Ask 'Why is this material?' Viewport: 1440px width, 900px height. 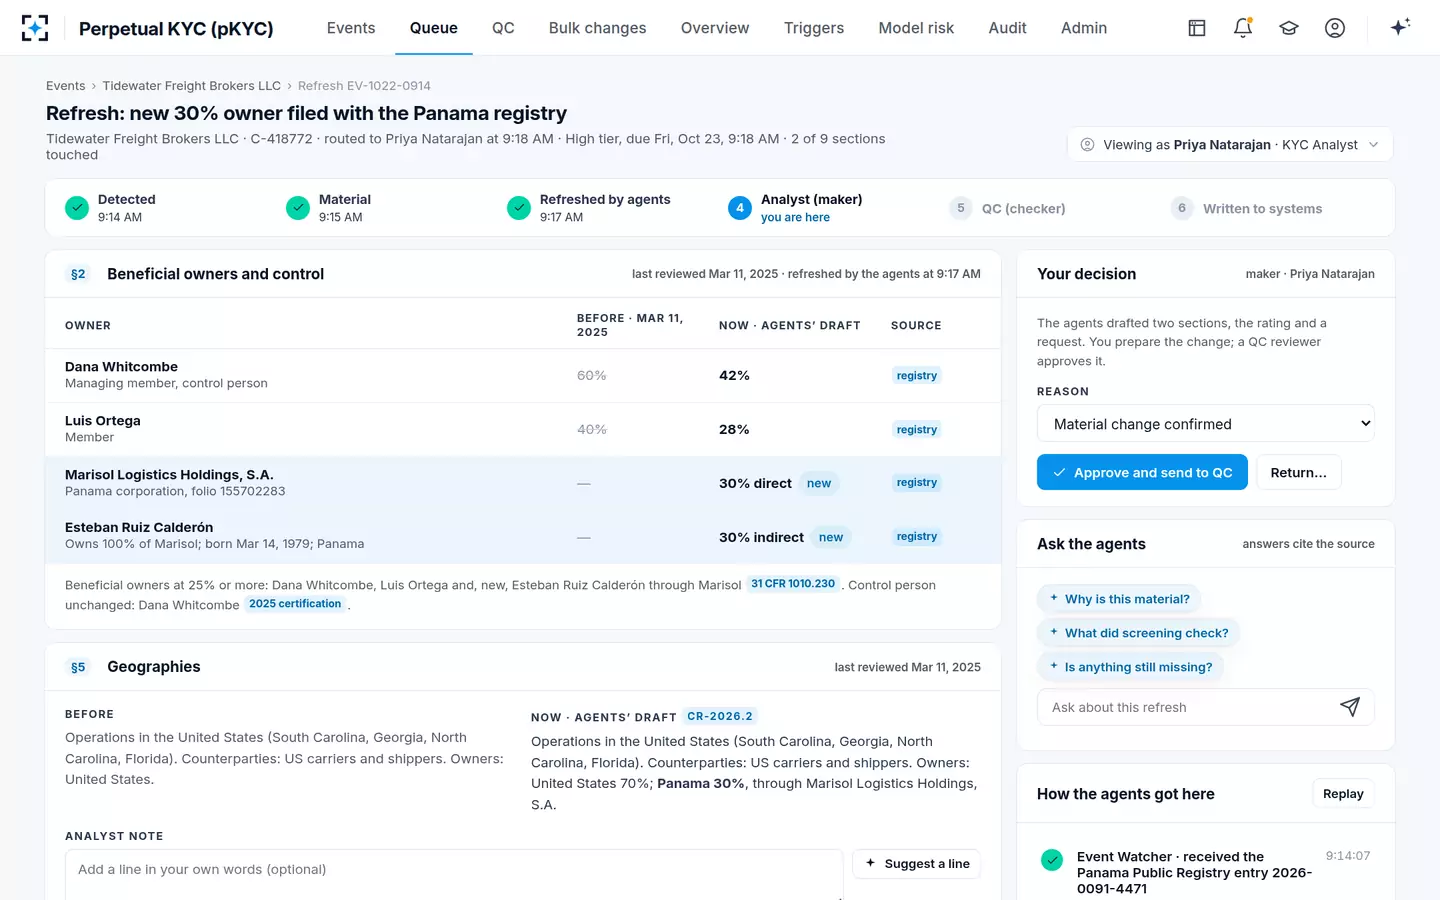1119,599
